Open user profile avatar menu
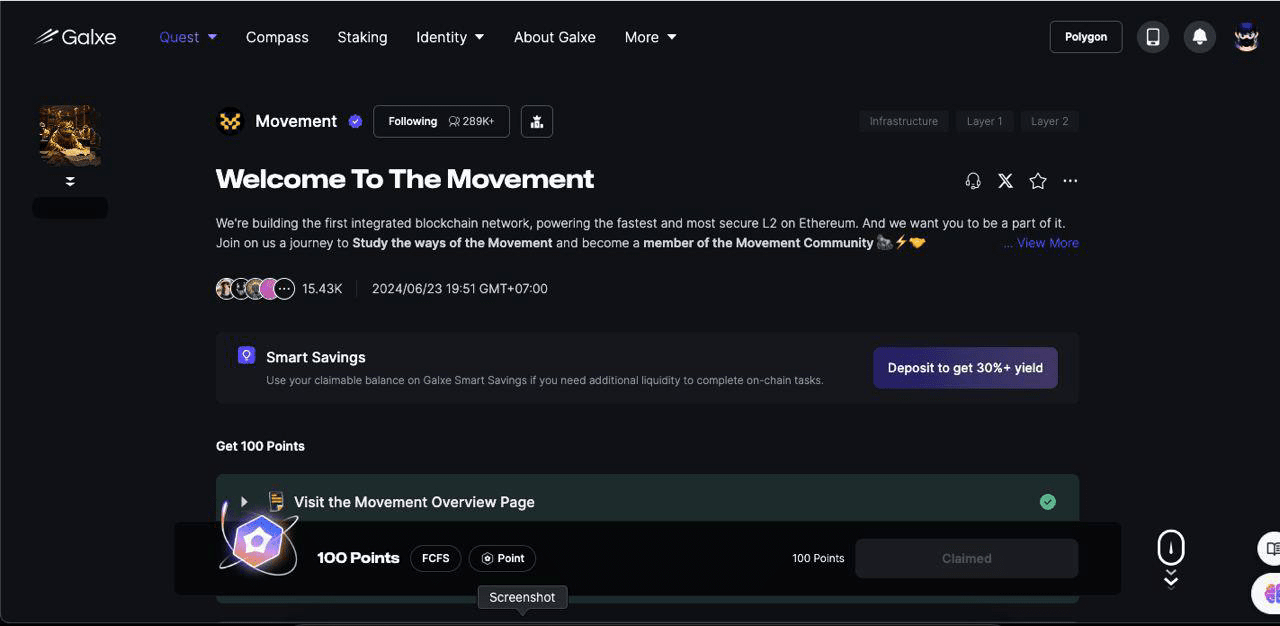Viewport: 1280px width, 626px height. tap(1246, 37)
